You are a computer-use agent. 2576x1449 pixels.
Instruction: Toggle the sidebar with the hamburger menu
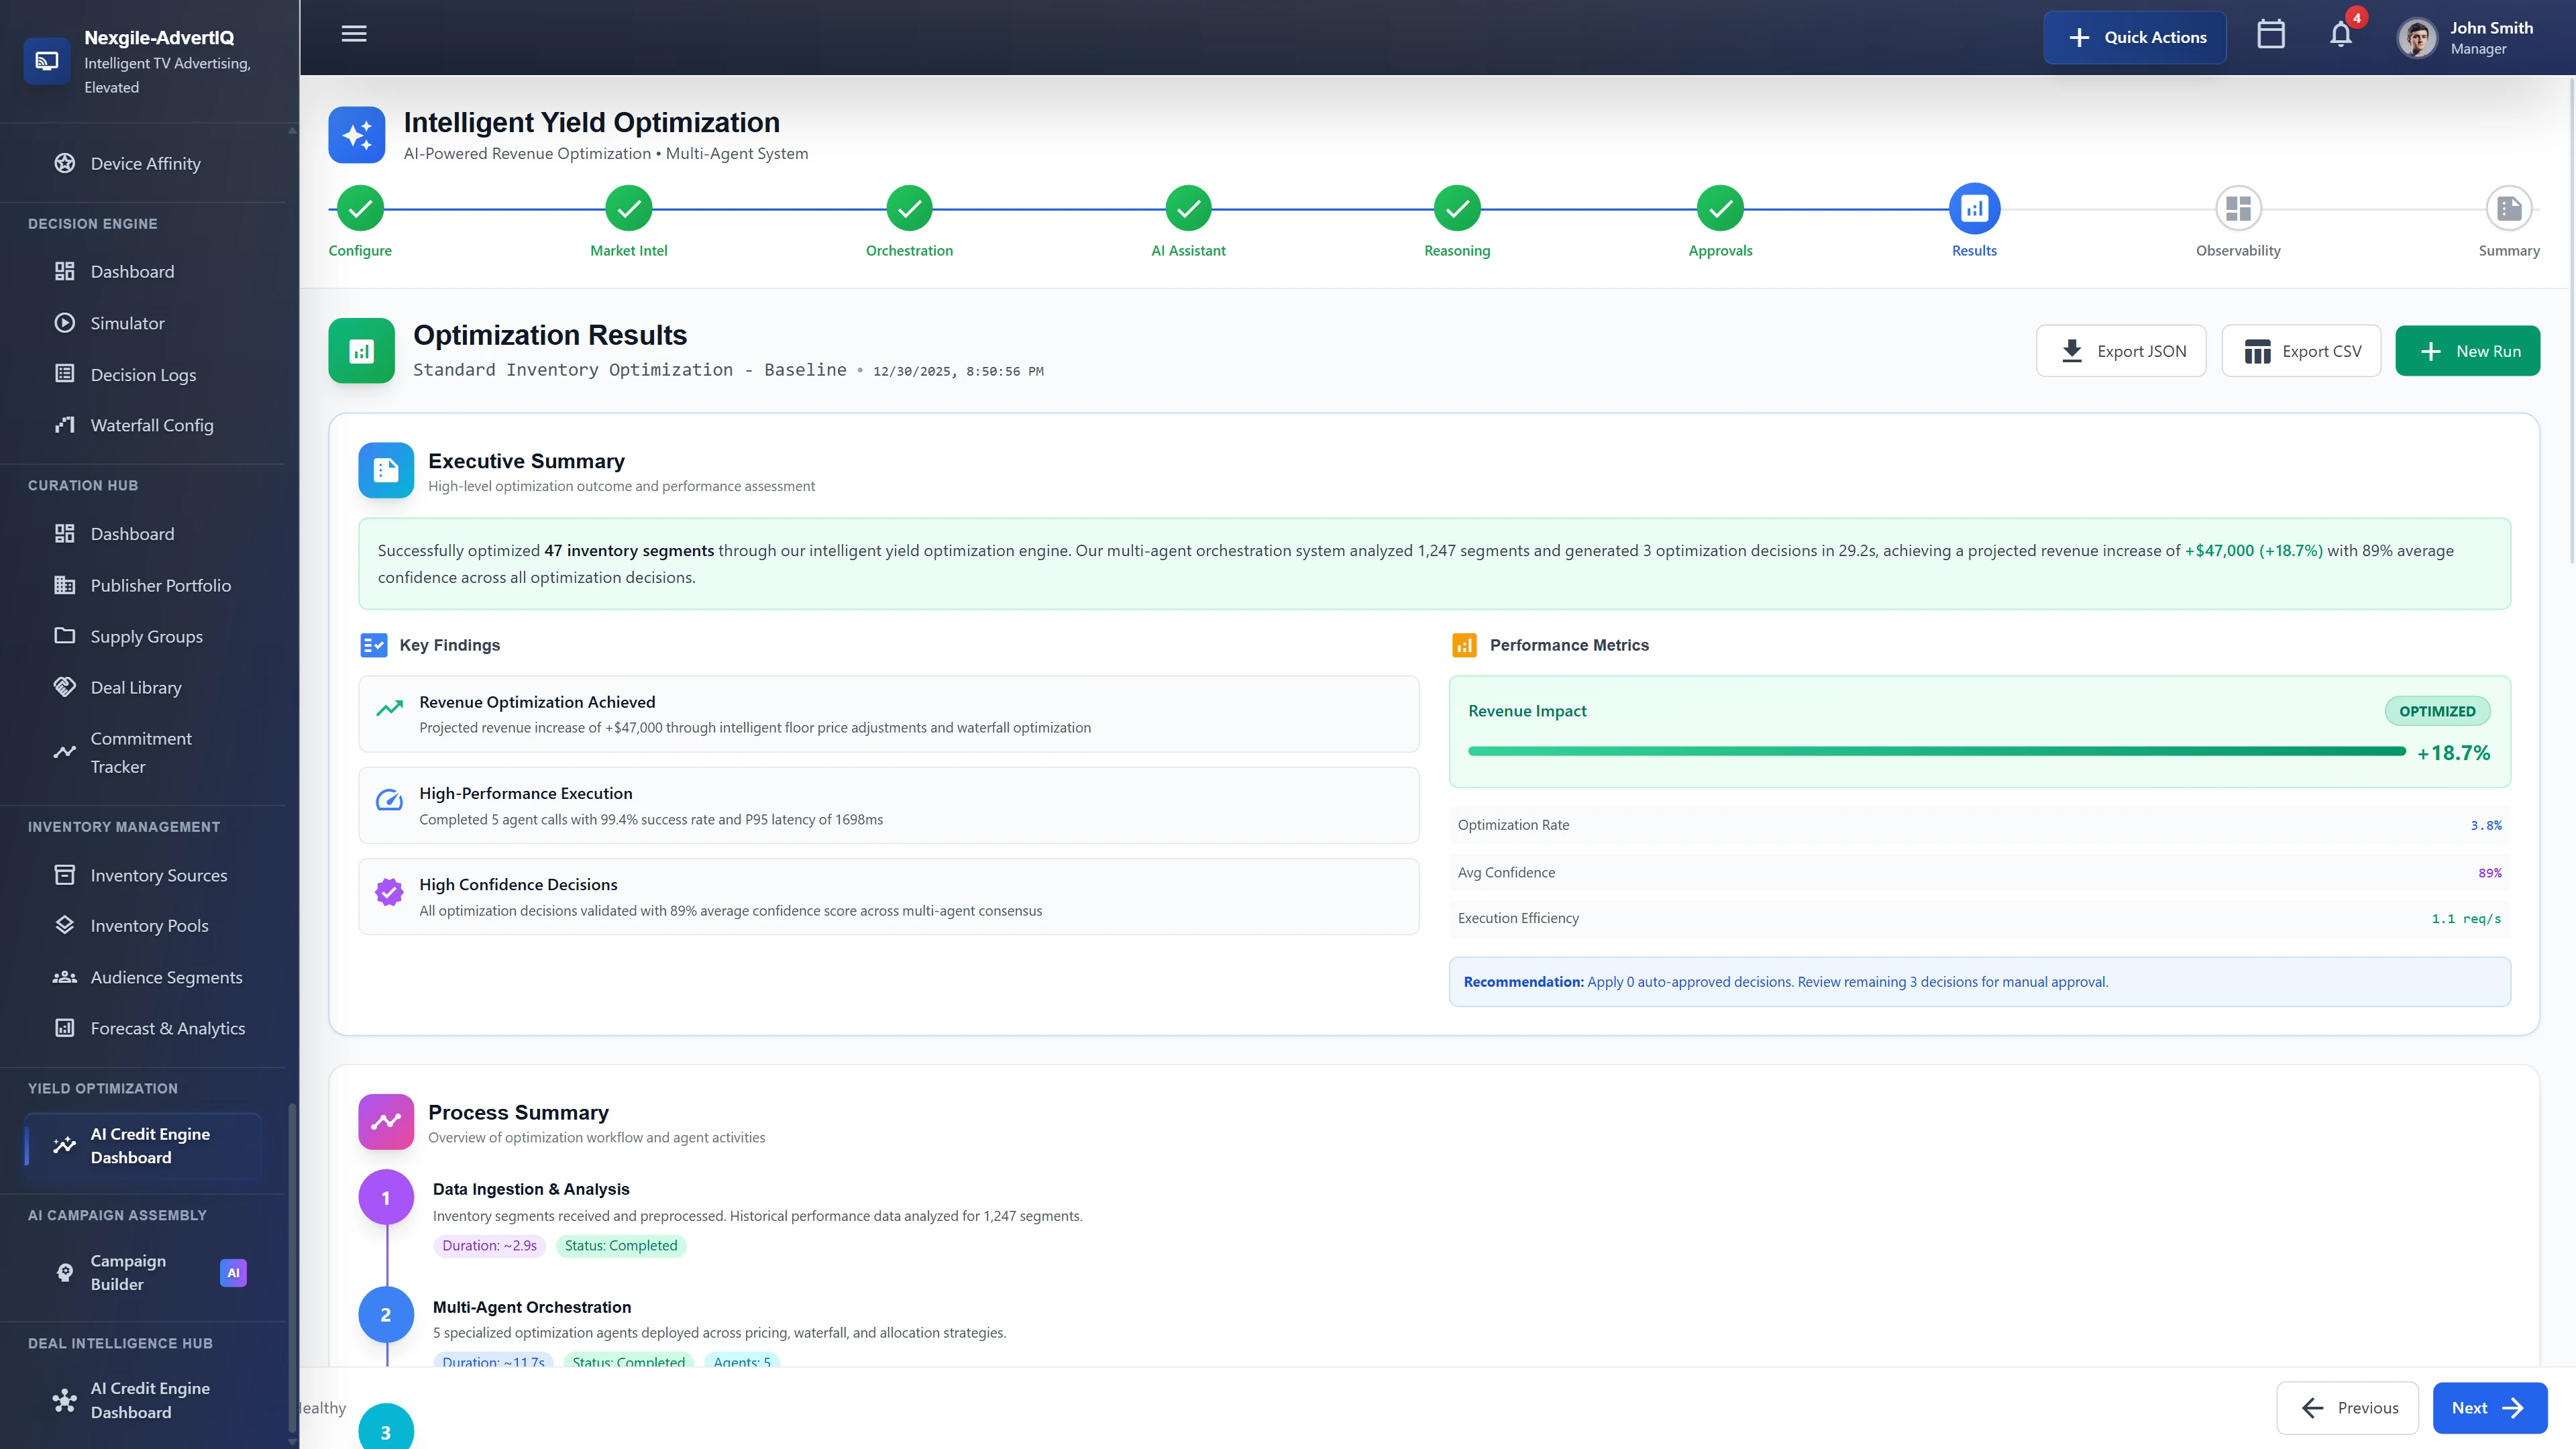353,34
